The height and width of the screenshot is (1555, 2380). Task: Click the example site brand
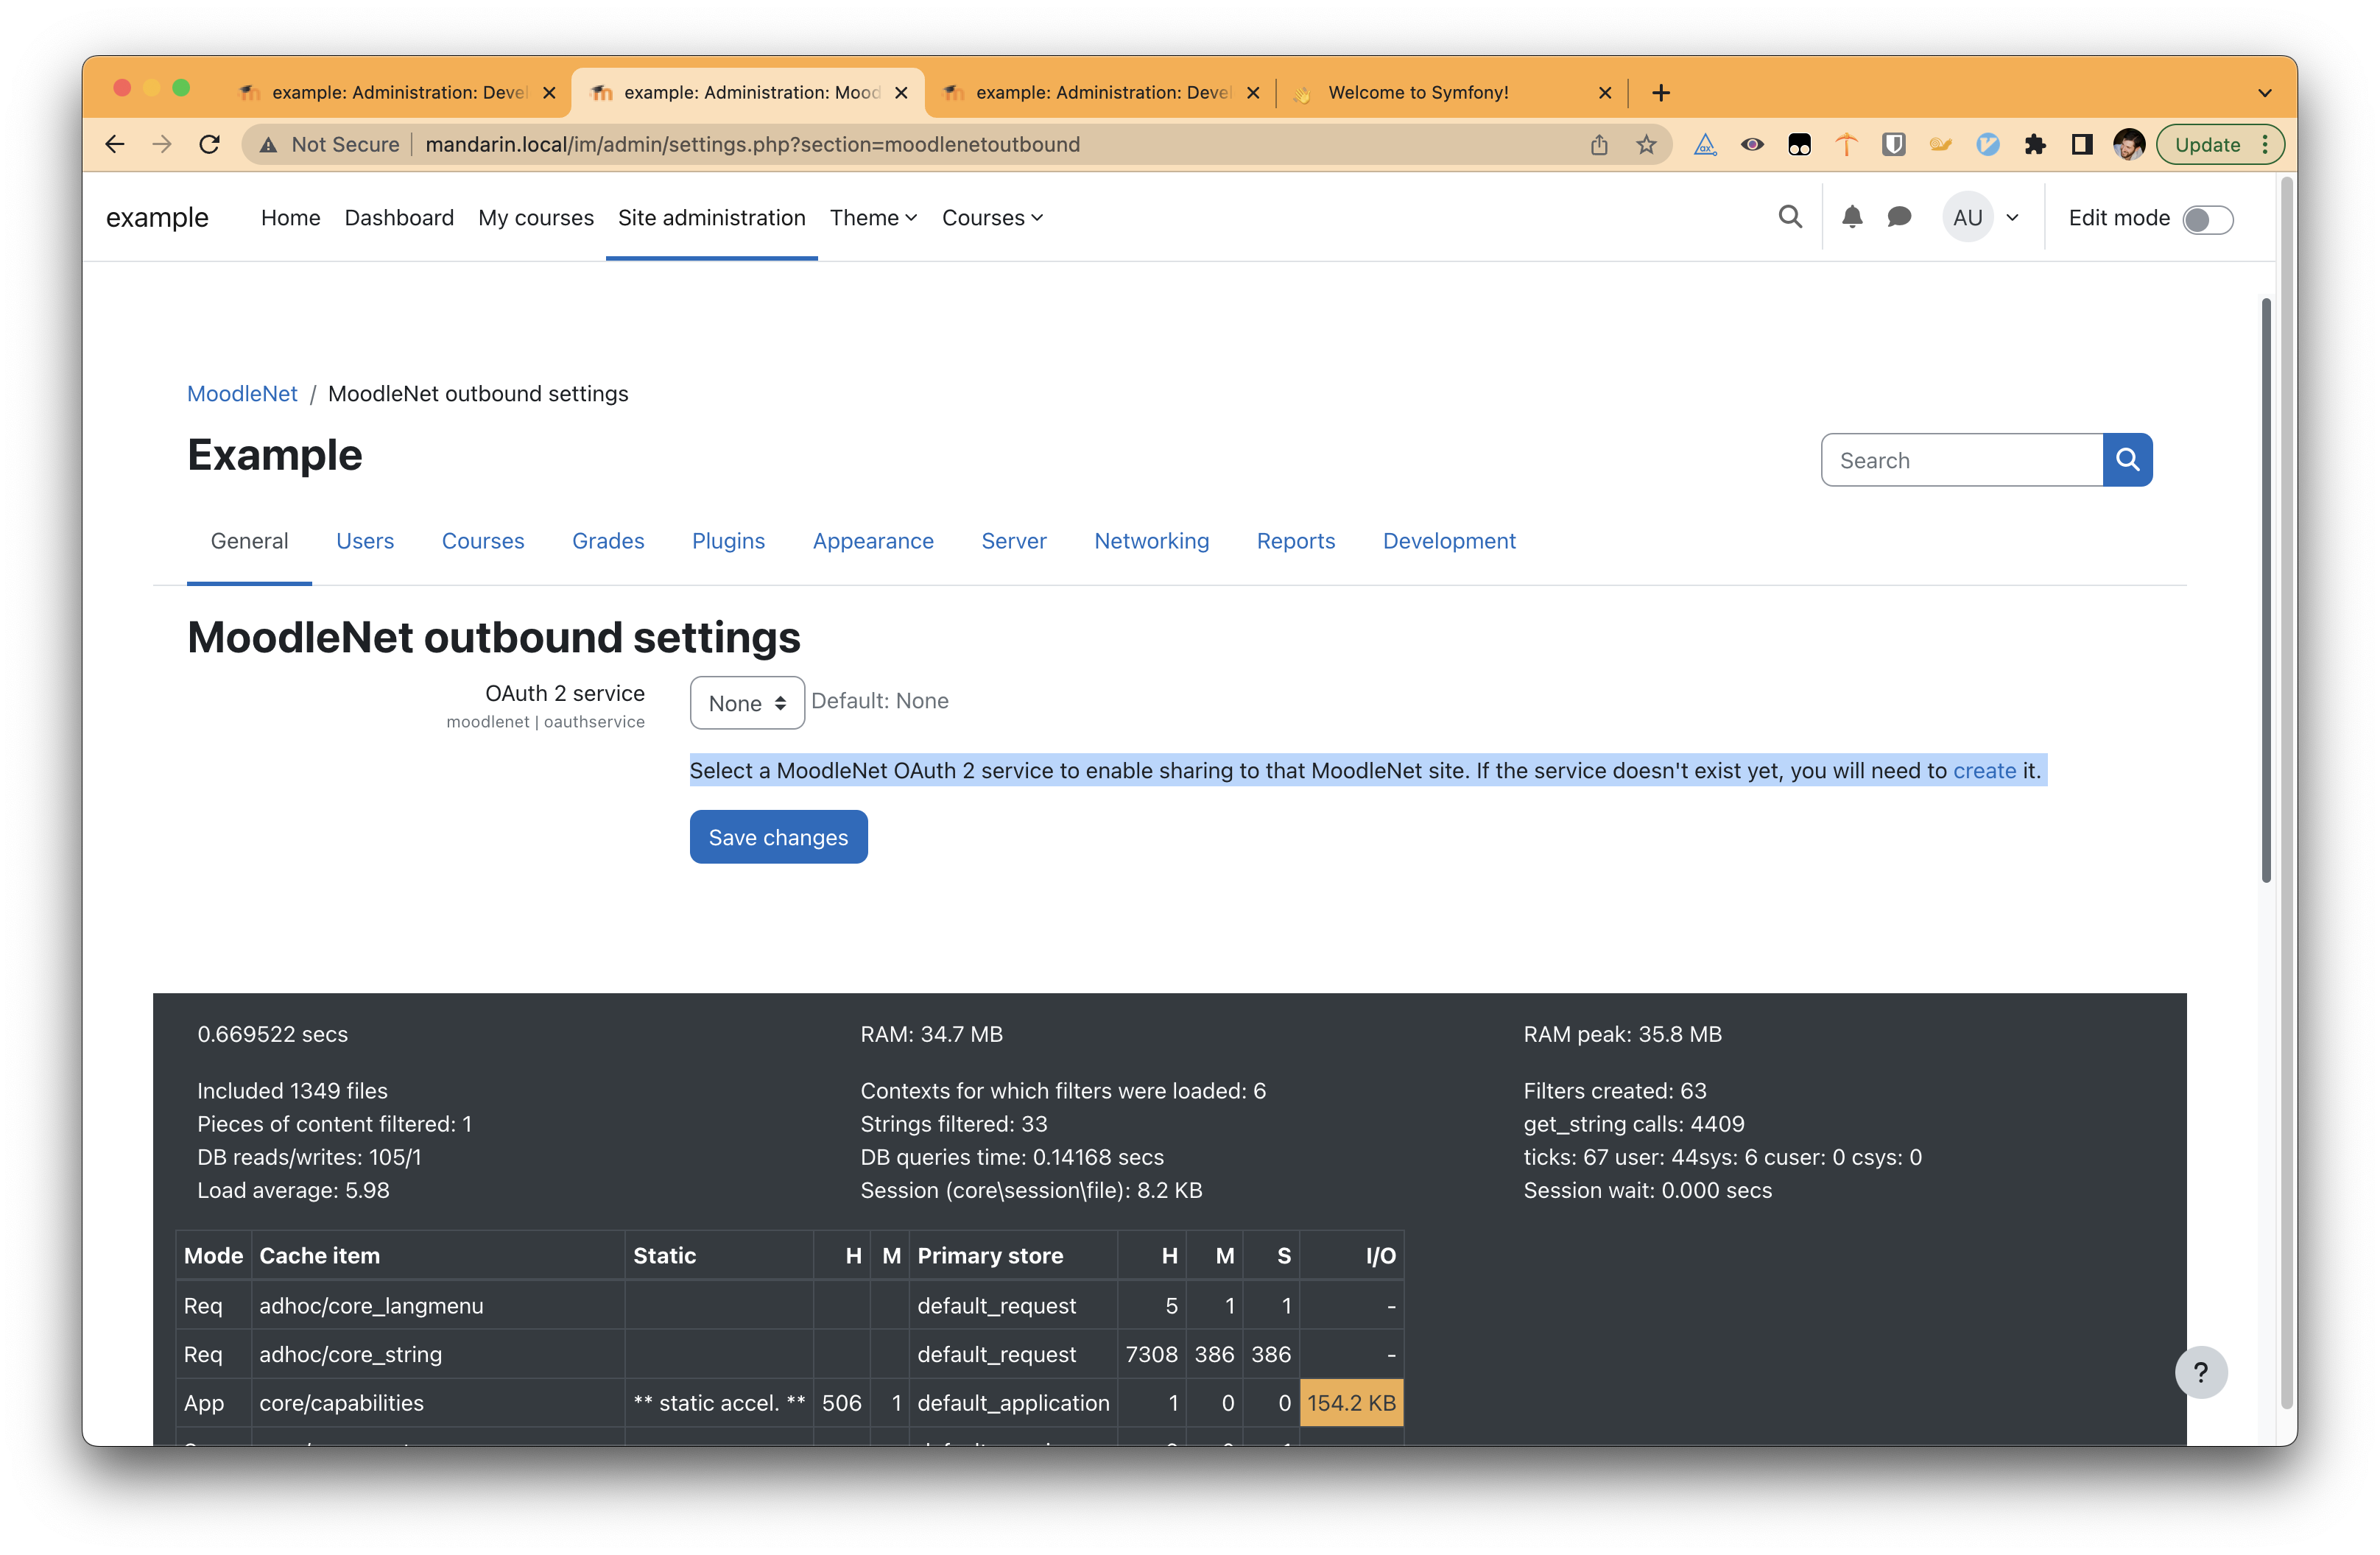tap(157, 217)
